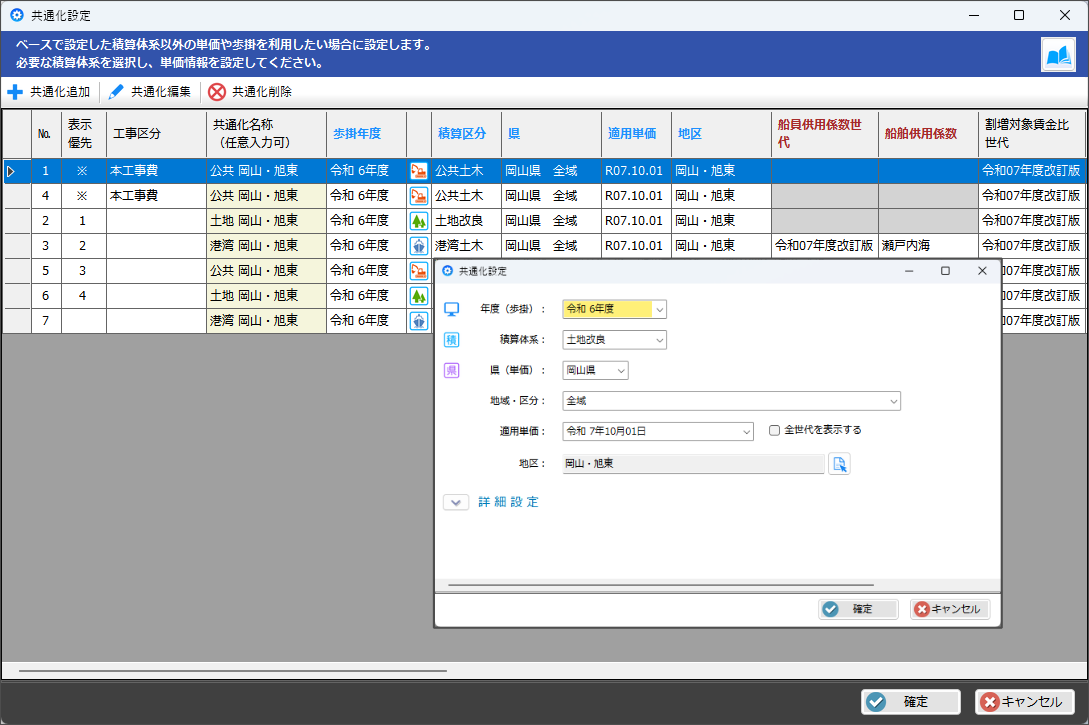Open the 県(単価) dropdown

click(x=621, y=371)
